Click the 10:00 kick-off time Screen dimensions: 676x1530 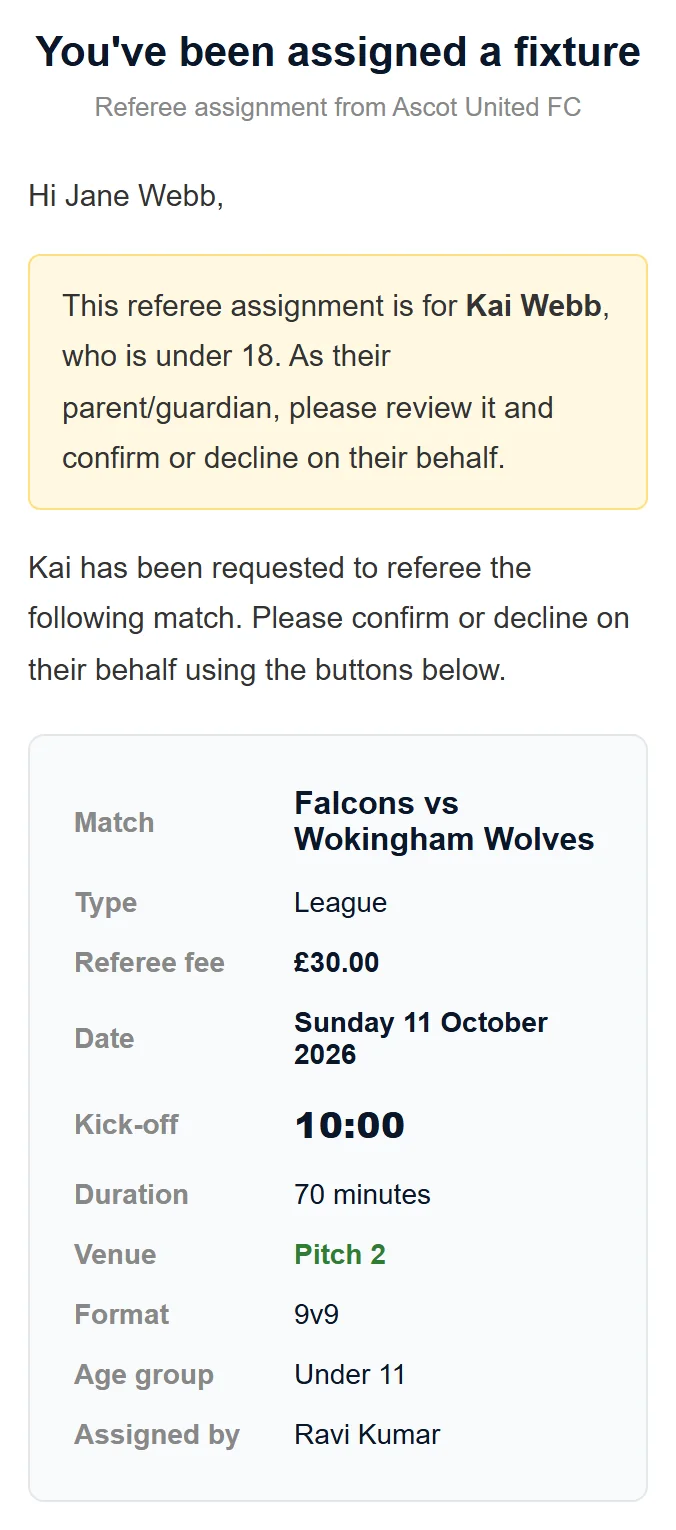click(x=349, y=1125)
